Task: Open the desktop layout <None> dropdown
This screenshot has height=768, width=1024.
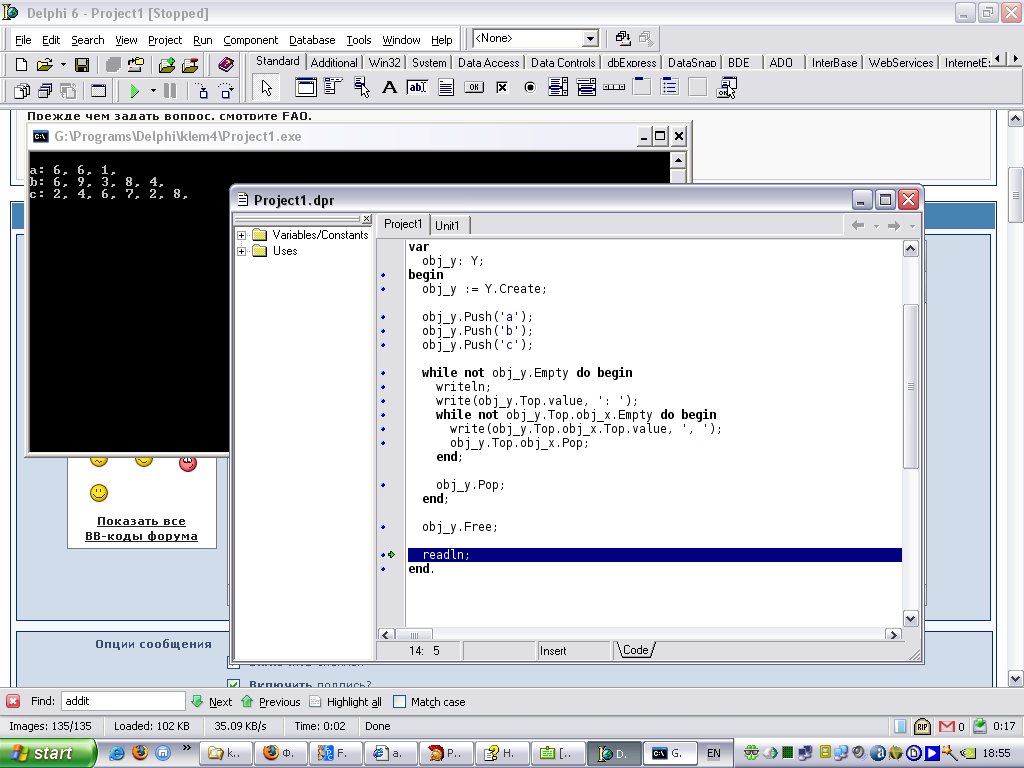Action: pos(590,39)
